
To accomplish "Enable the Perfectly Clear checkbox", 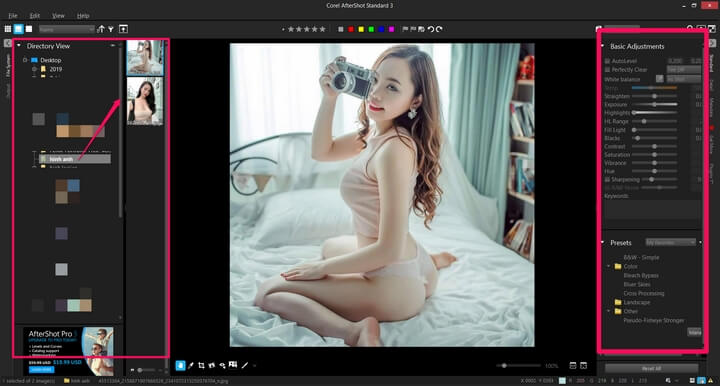I will (607, 70).
